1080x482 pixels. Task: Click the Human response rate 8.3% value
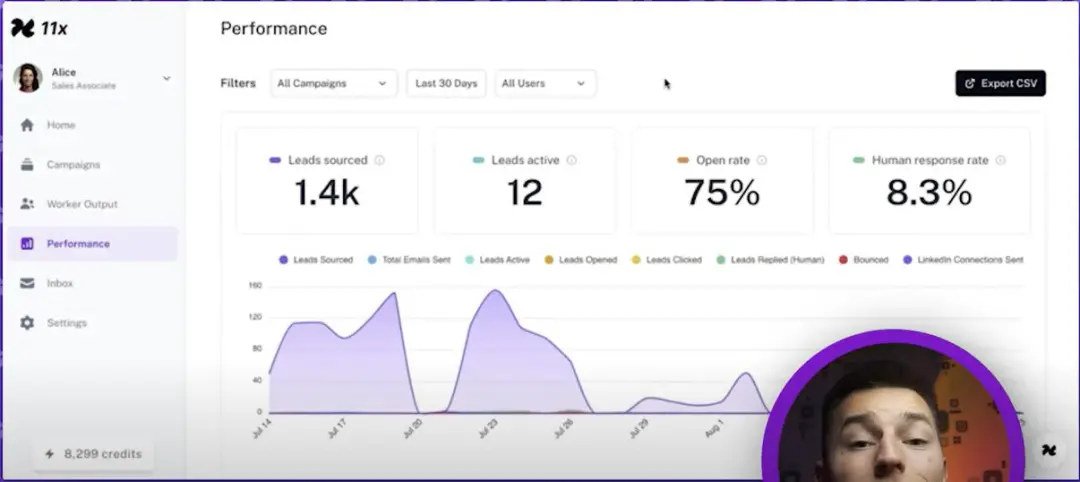coord(929,193)
